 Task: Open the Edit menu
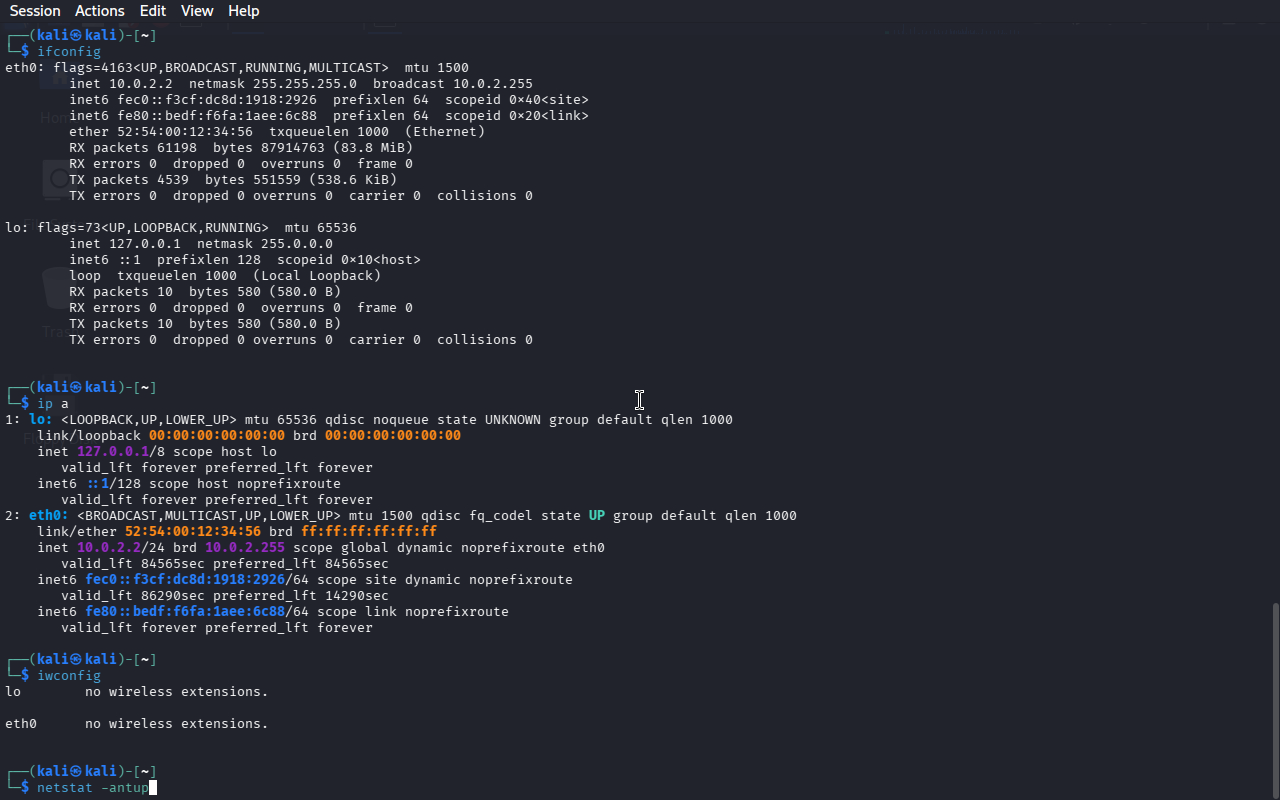click(153, 11)
